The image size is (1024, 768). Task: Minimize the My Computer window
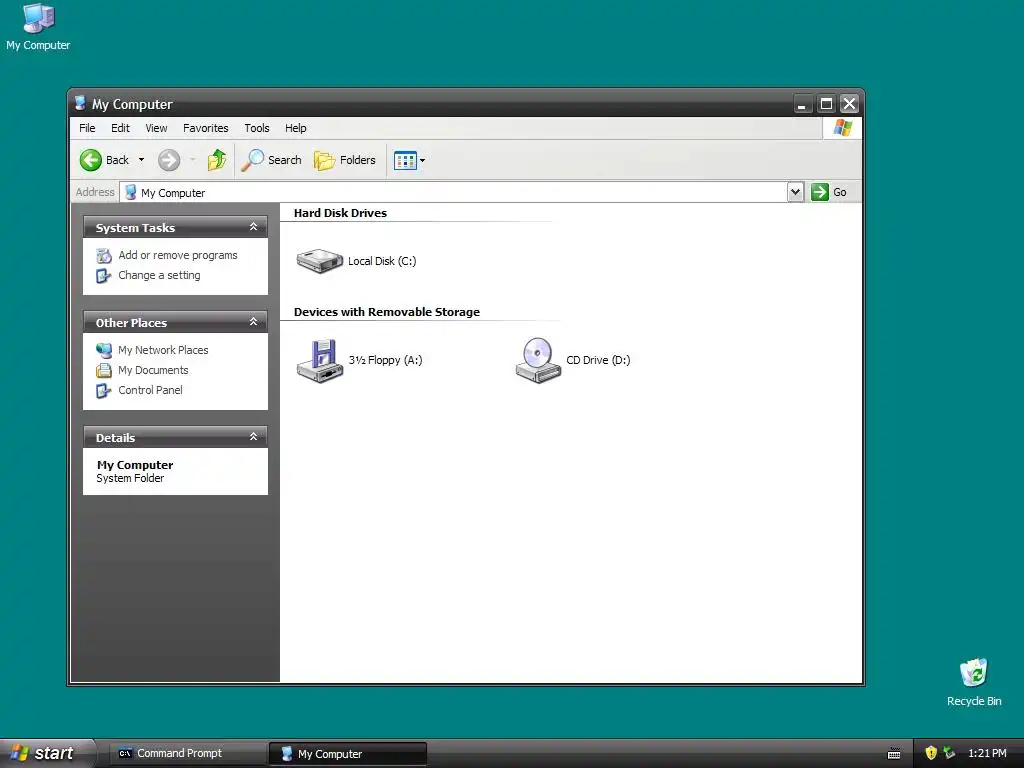801,104
